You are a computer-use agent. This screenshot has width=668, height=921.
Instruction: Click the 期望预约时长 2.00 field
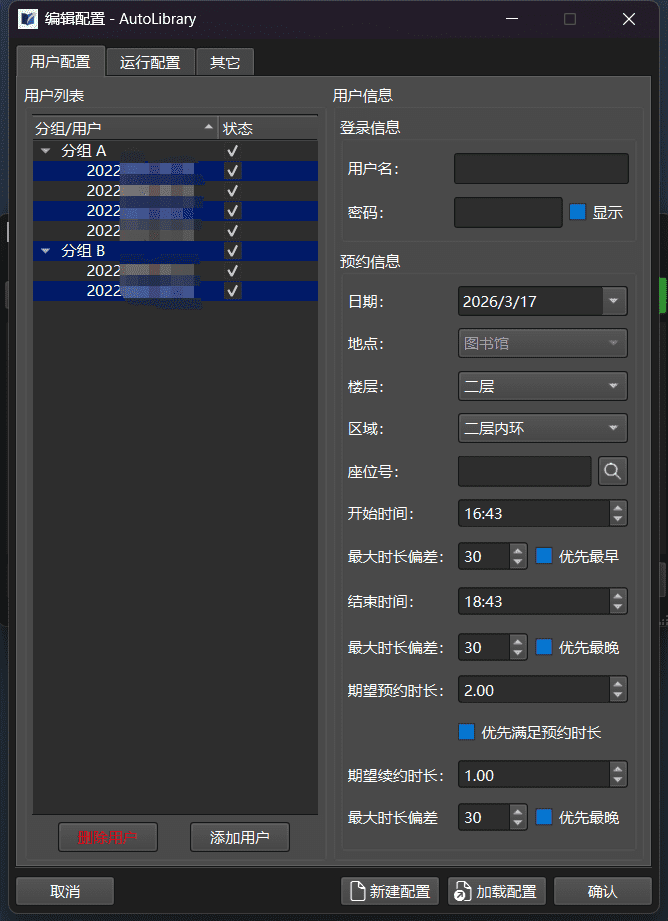pos(533,690)
